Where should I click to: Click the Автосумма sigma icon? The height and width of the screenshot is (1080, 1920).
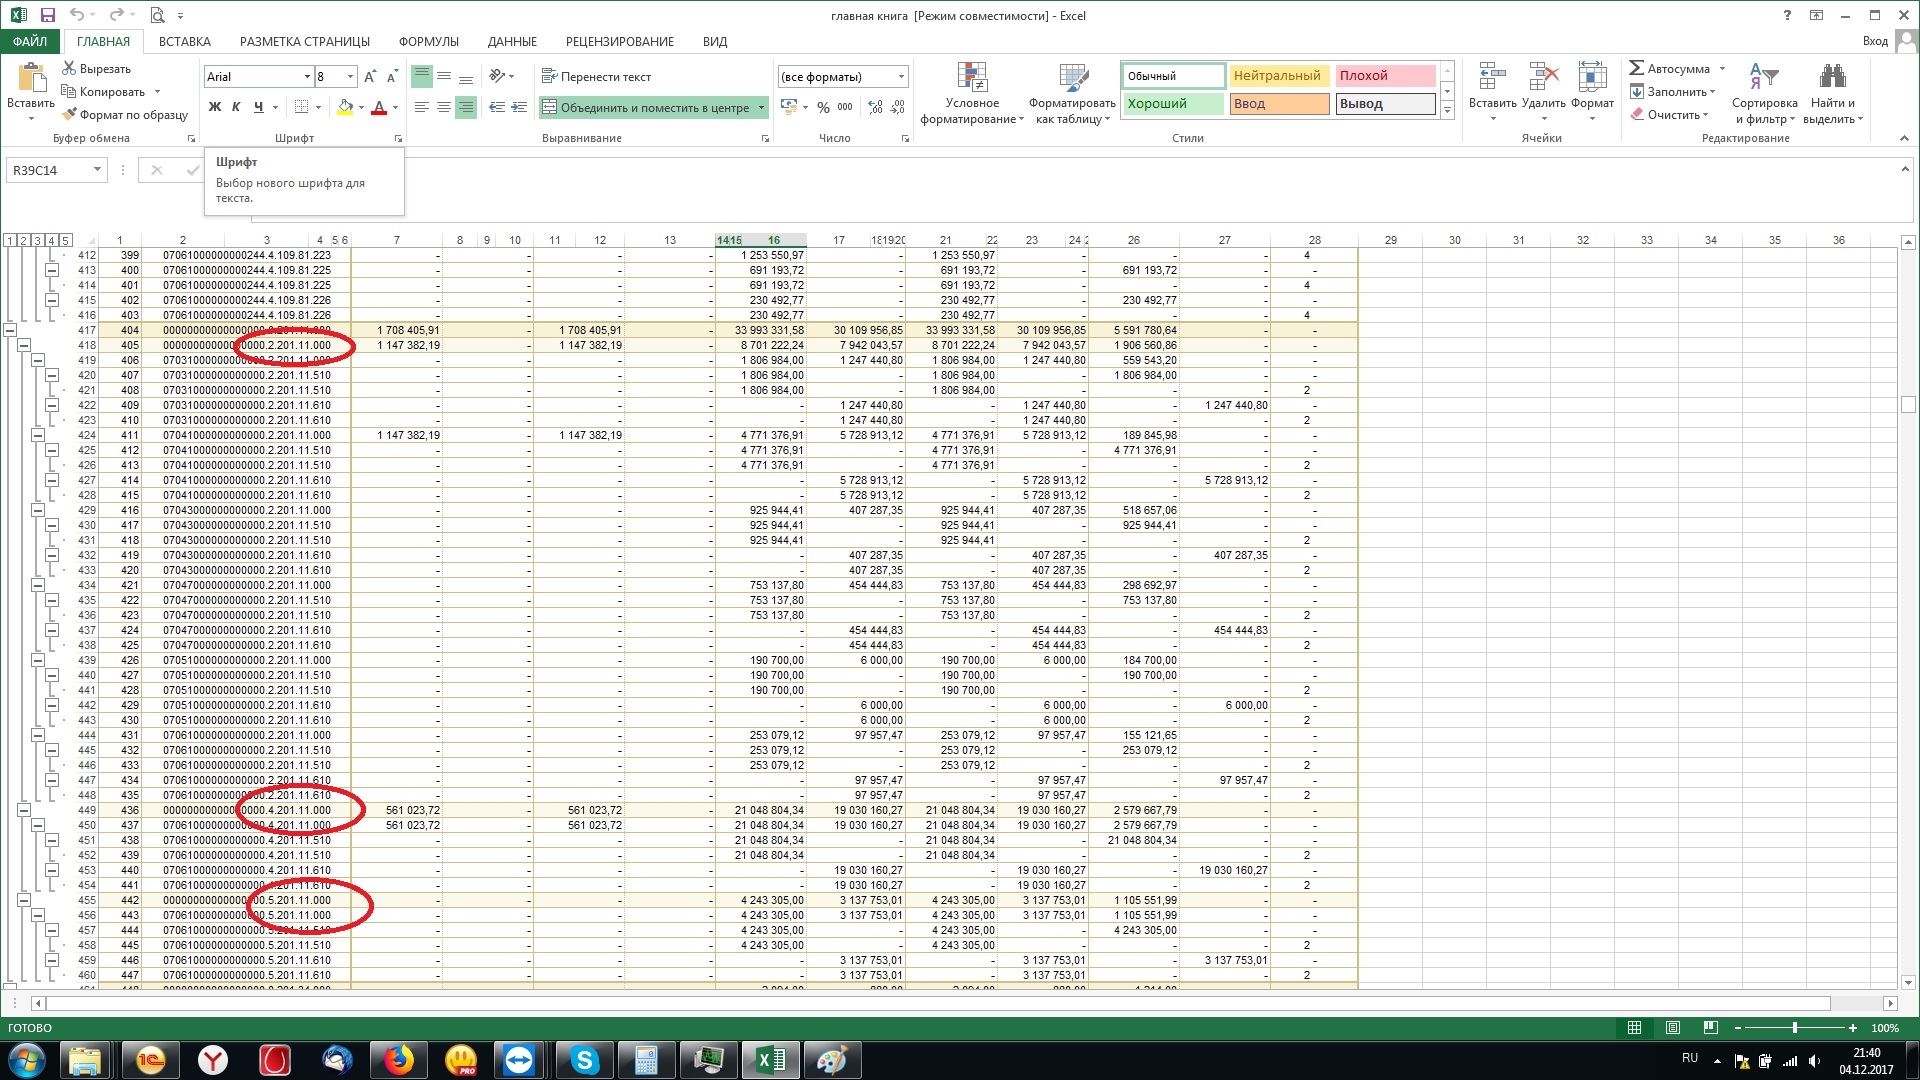click(x=1637, y=68)
